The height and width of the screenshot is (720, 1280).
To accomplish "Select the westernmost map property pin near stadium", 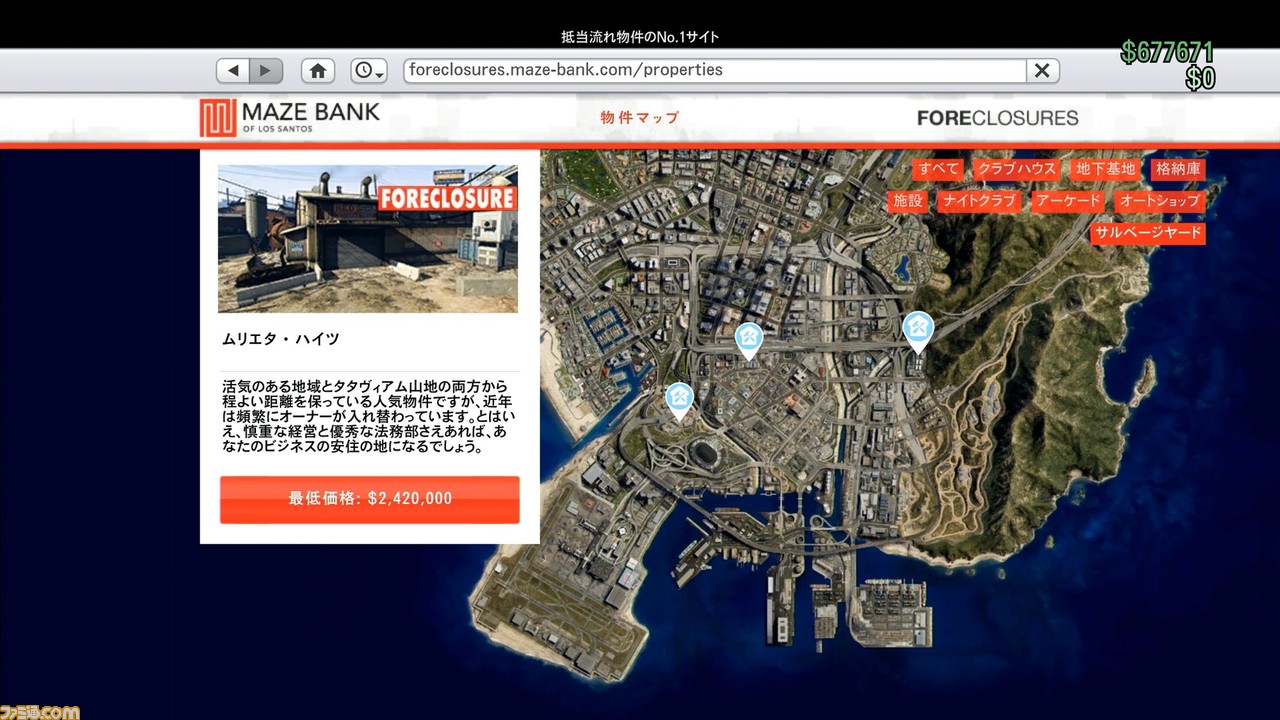I will point(680,401).
